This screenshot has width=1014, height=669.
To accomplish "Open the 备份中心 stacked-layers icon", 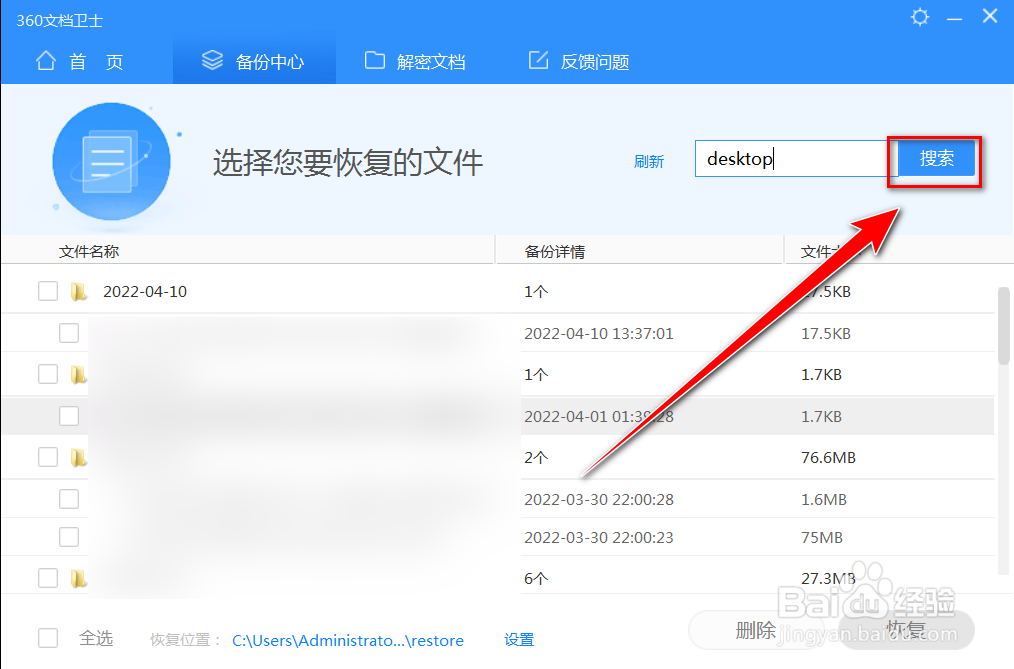I will pos(212,60).
